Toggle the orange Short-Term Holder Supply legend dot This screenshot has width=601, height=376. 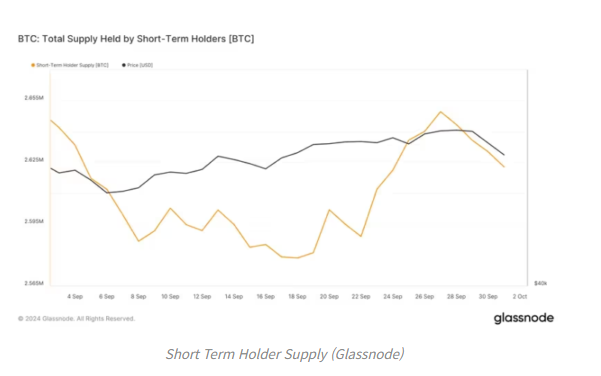tap(33, 65)
